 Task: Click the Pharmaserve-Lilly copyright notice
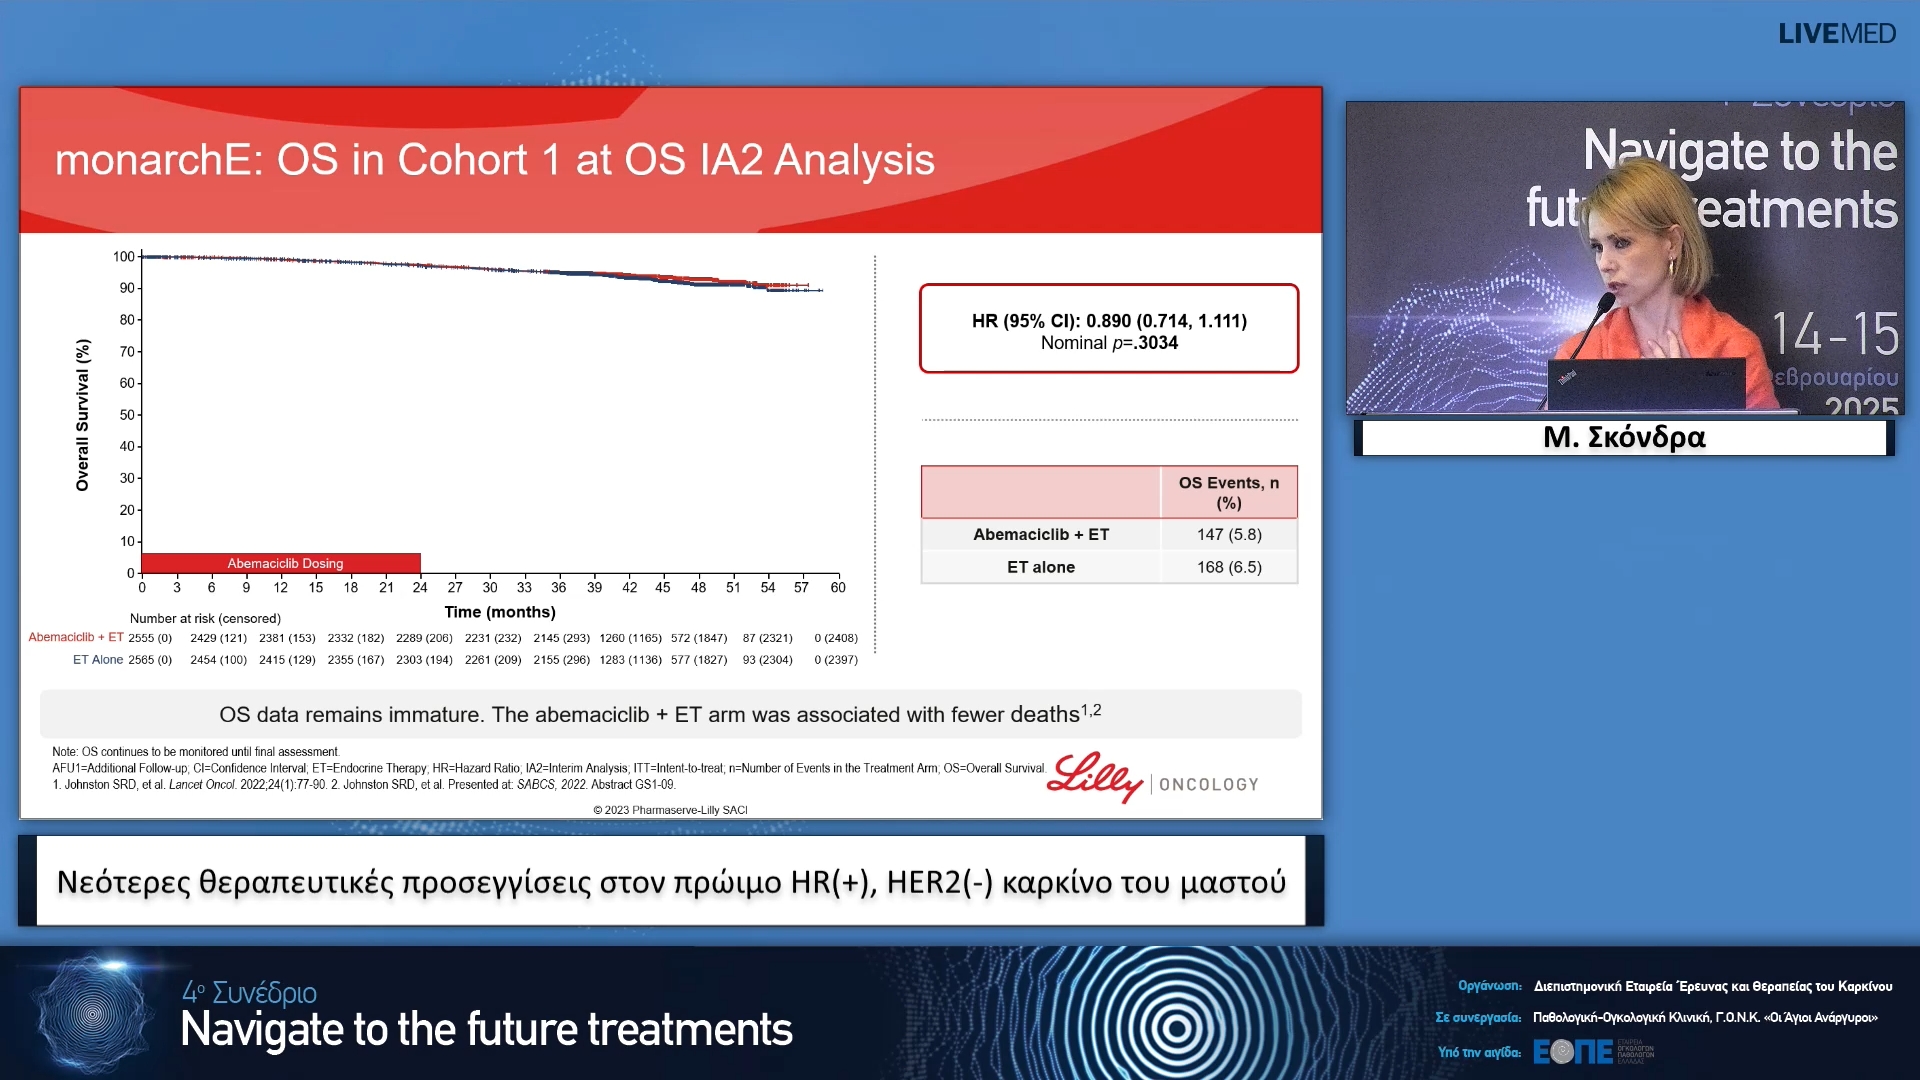click(670, 810)
